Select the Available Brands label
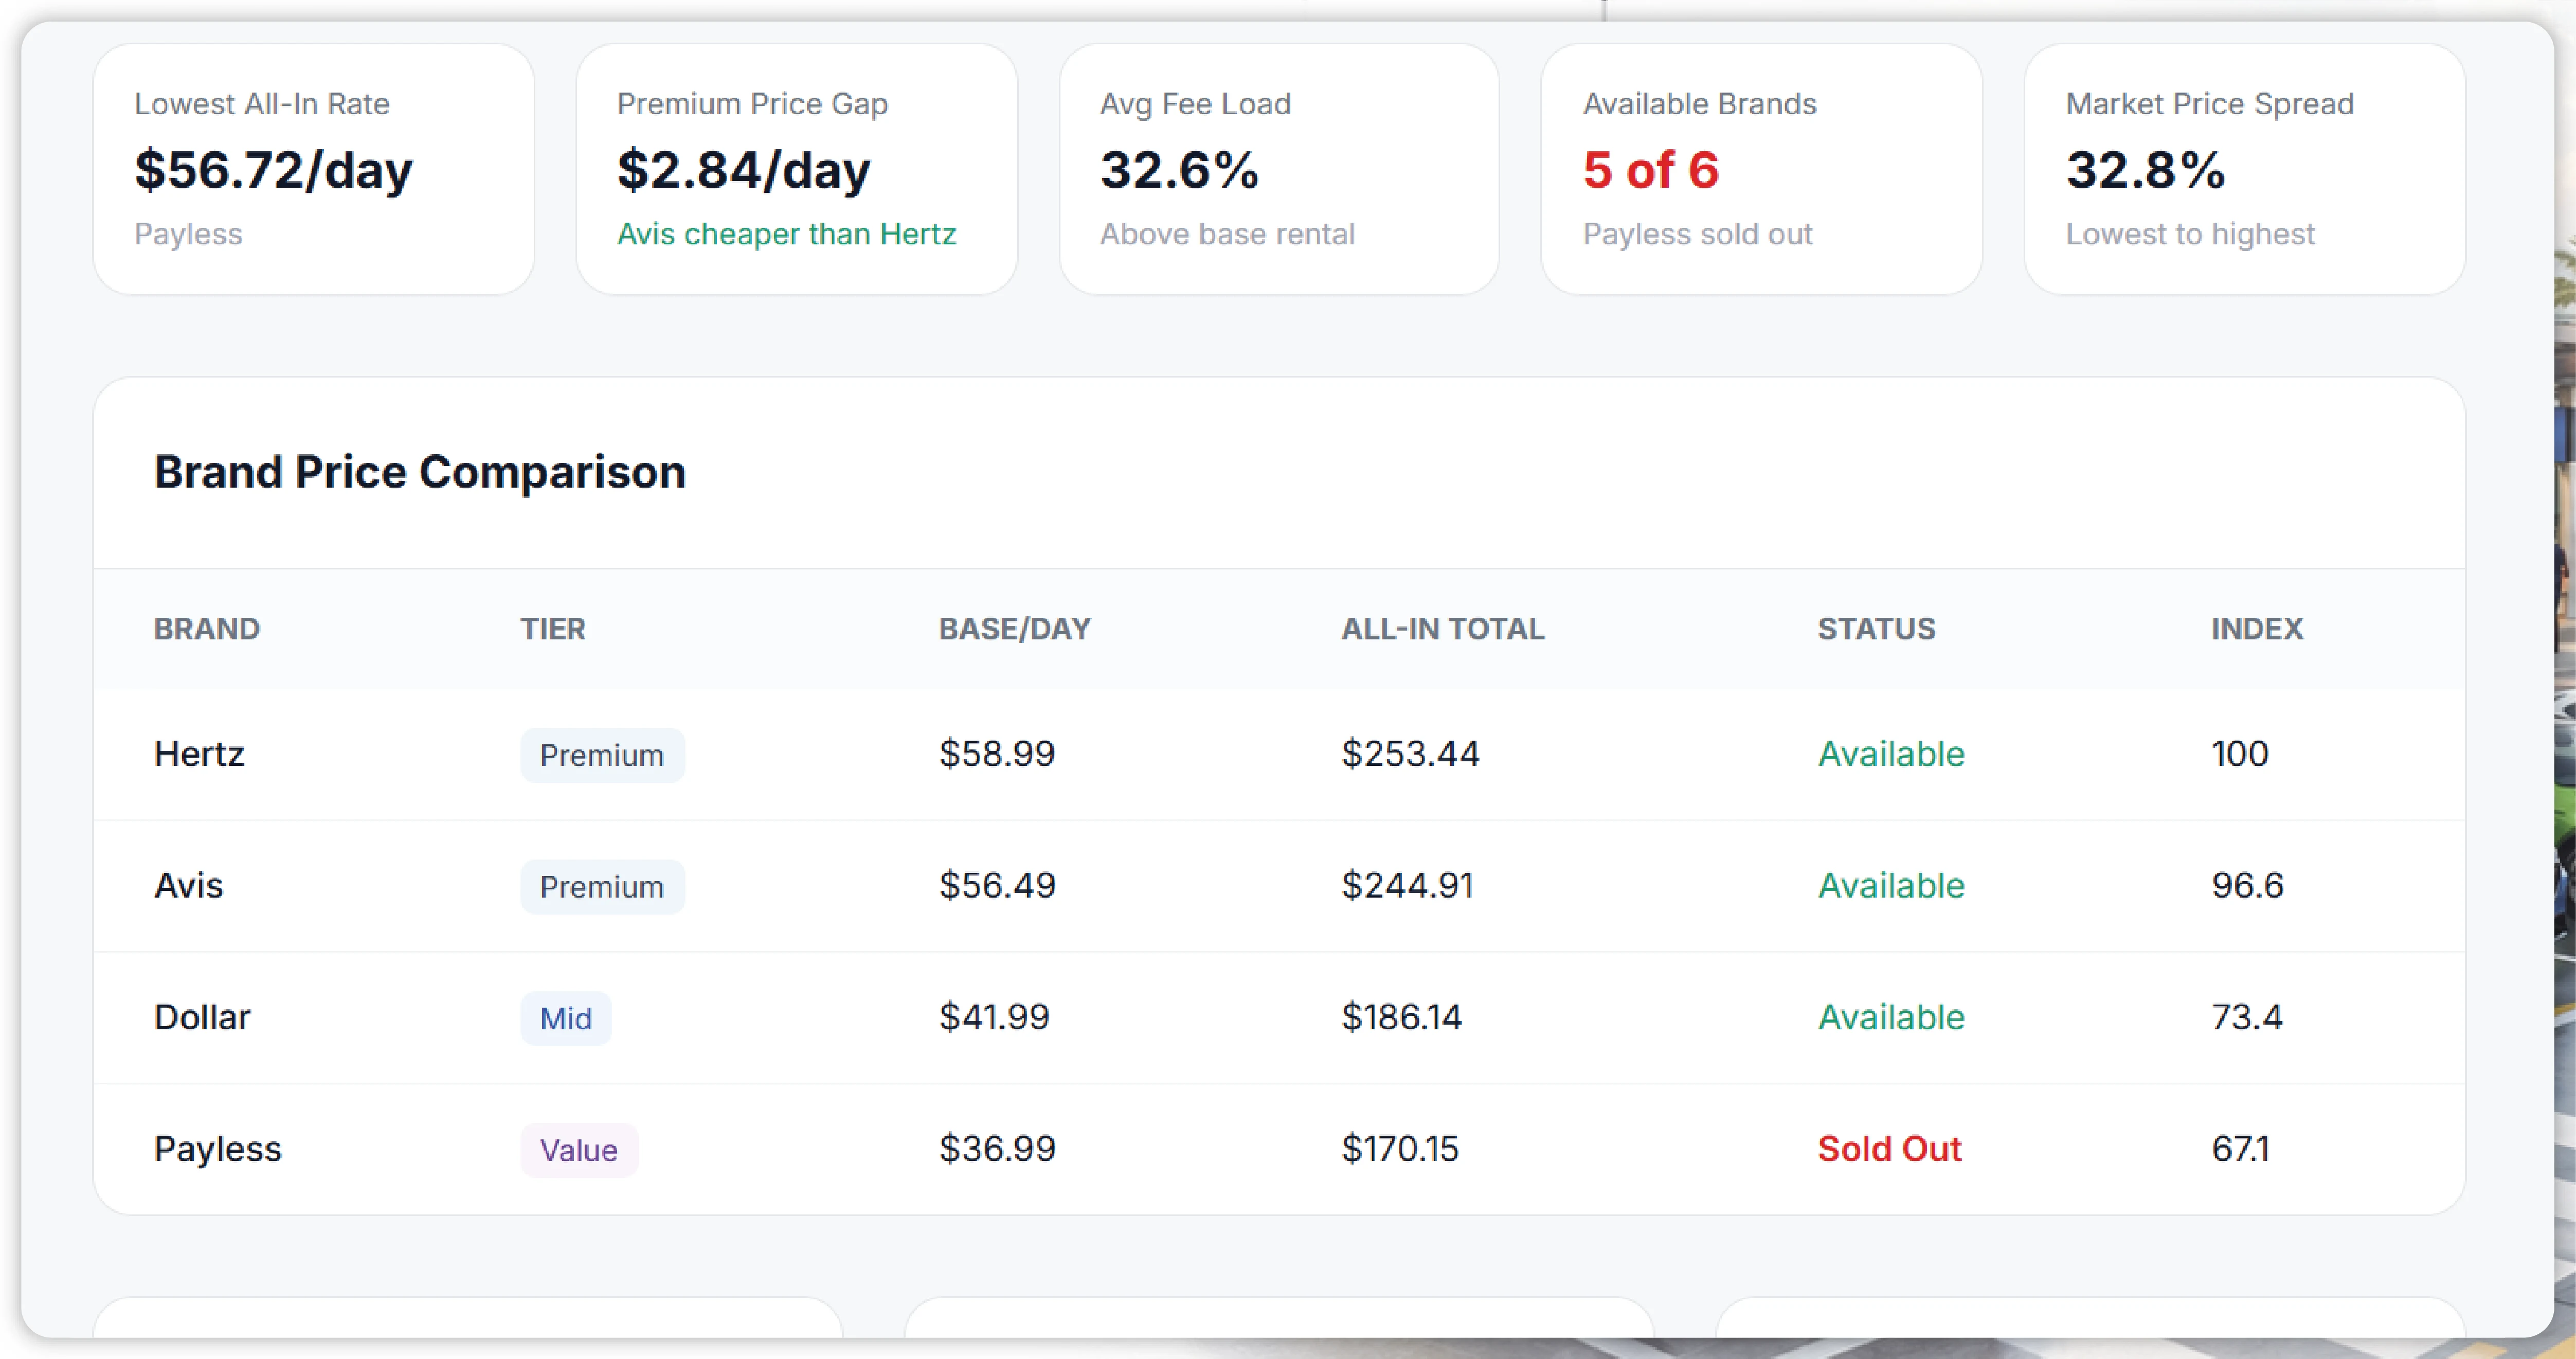The width and height of the screenshot is (2576, 1359). 1699,104
